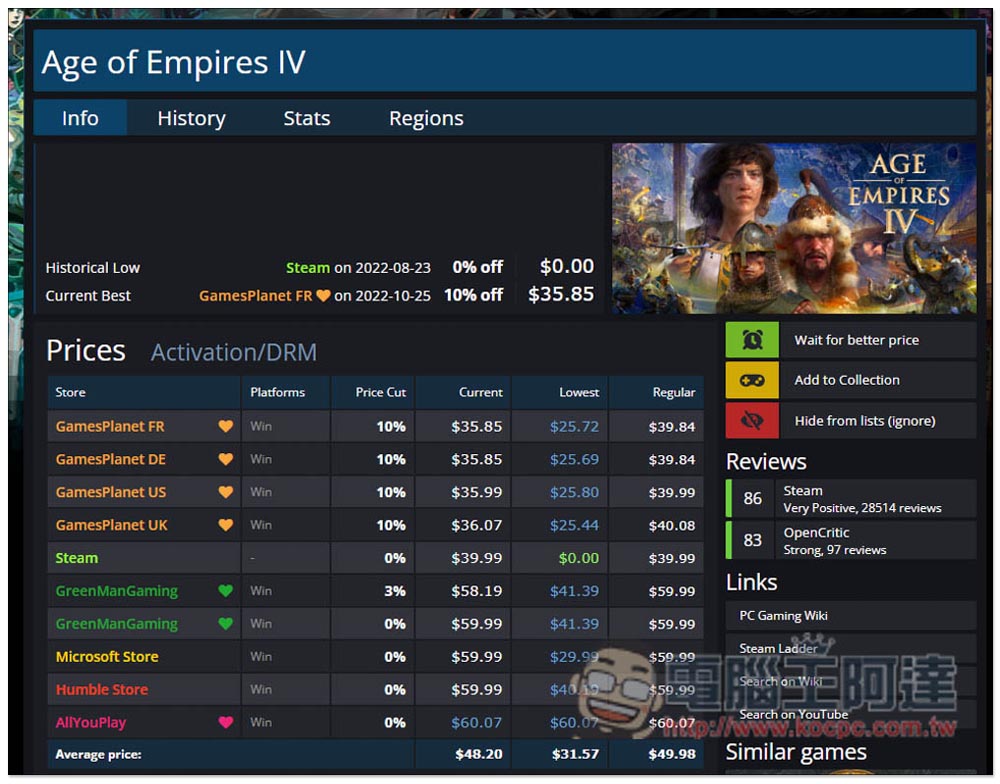
Task: Open GreenManGaming link with 3% price cut
Action: coord(117,591)
